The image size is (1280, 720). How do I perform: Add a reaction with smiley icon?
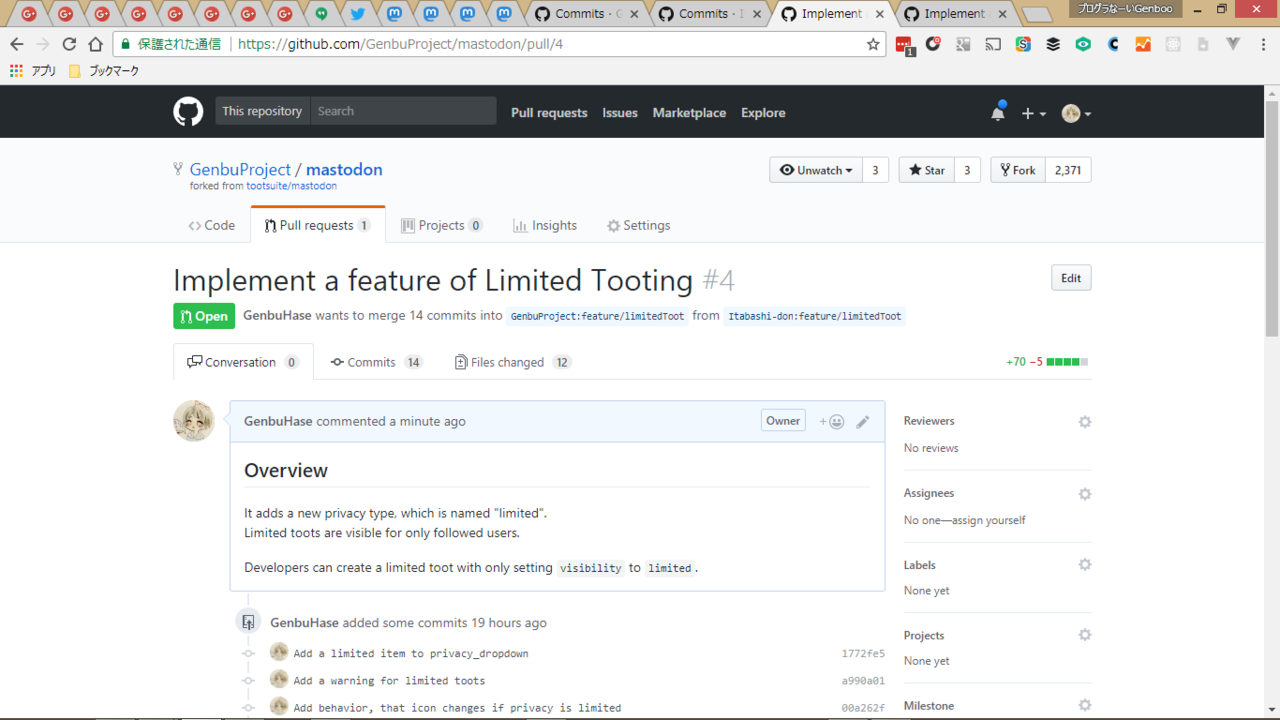832,422
